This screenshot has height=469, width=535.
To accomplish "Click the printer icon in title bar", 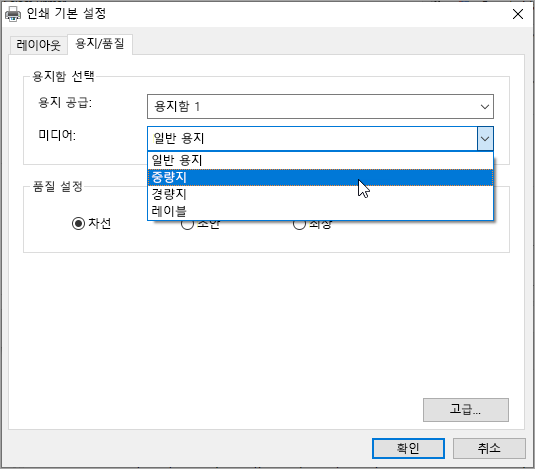I will pos(13,14).
